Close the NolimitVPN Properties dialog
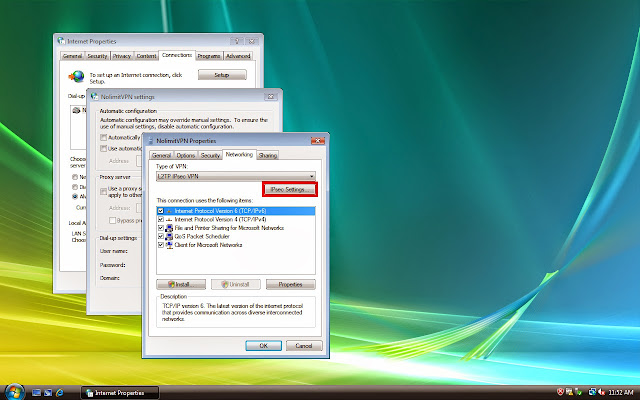This screenshot has height=400, width=640. (x=318, y=141)
